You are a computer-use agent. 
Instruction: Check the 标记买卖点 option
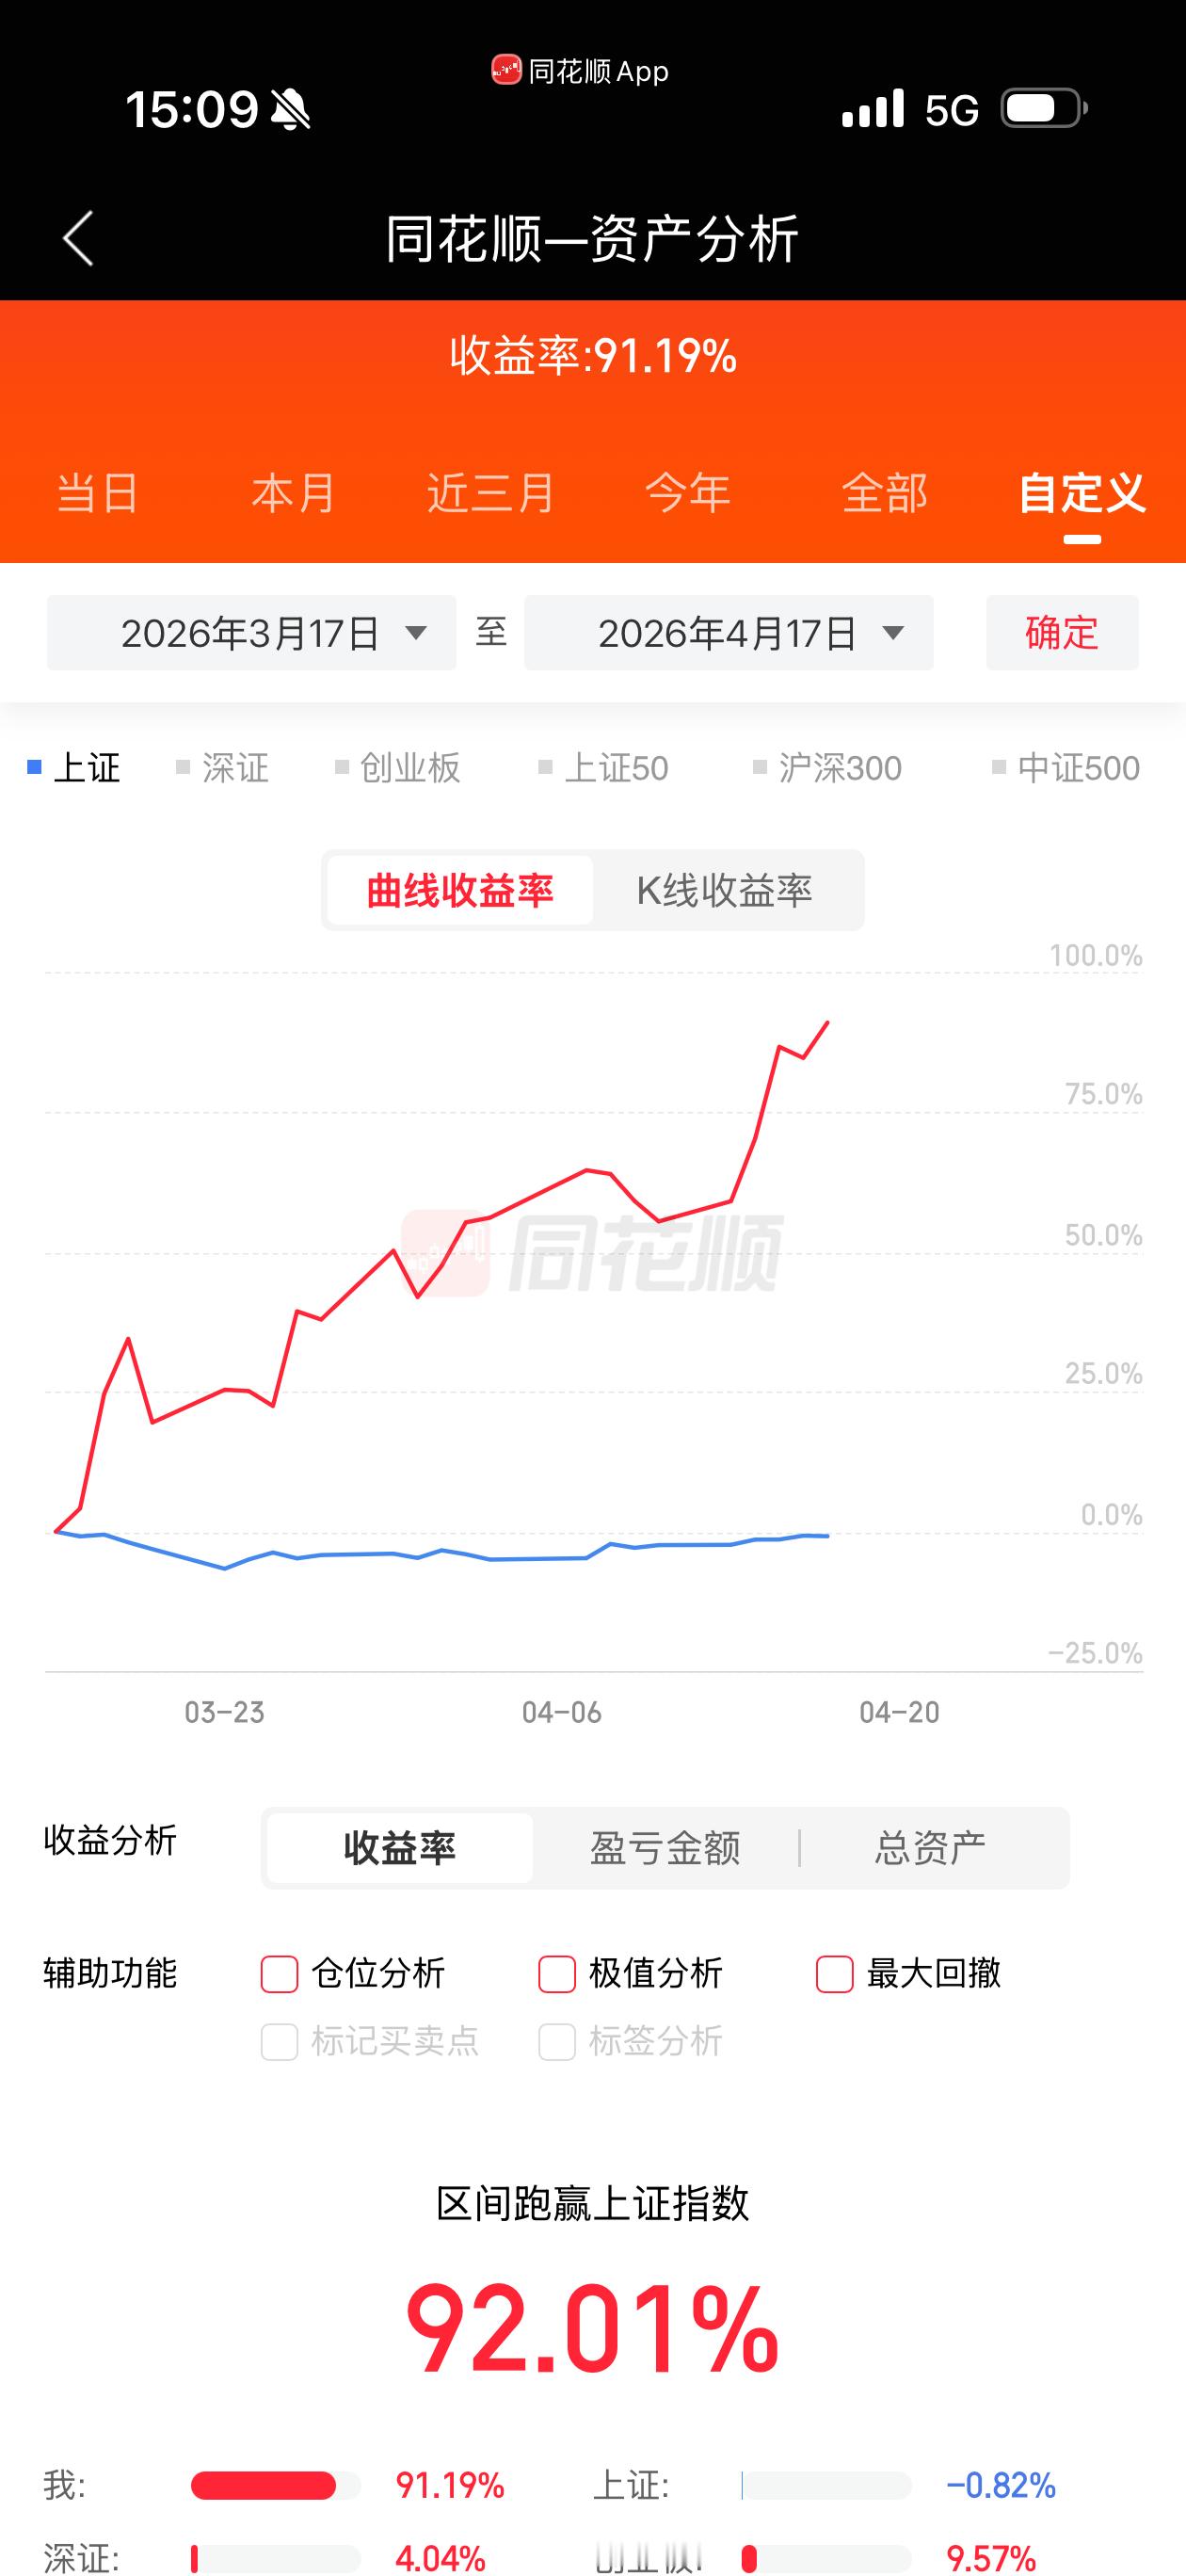[278, 2042]
